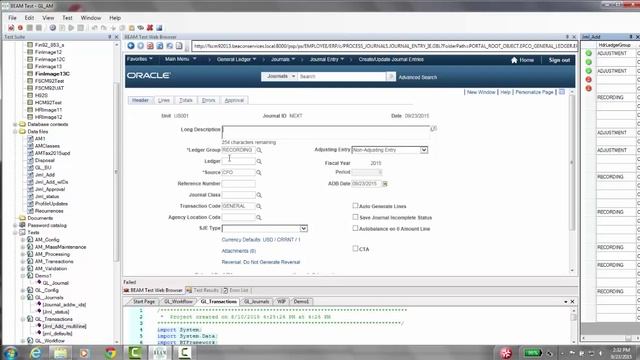Open the Long Description expand icon
The image size is (640, 360).
pyautogui.click(x=433, y=129)
